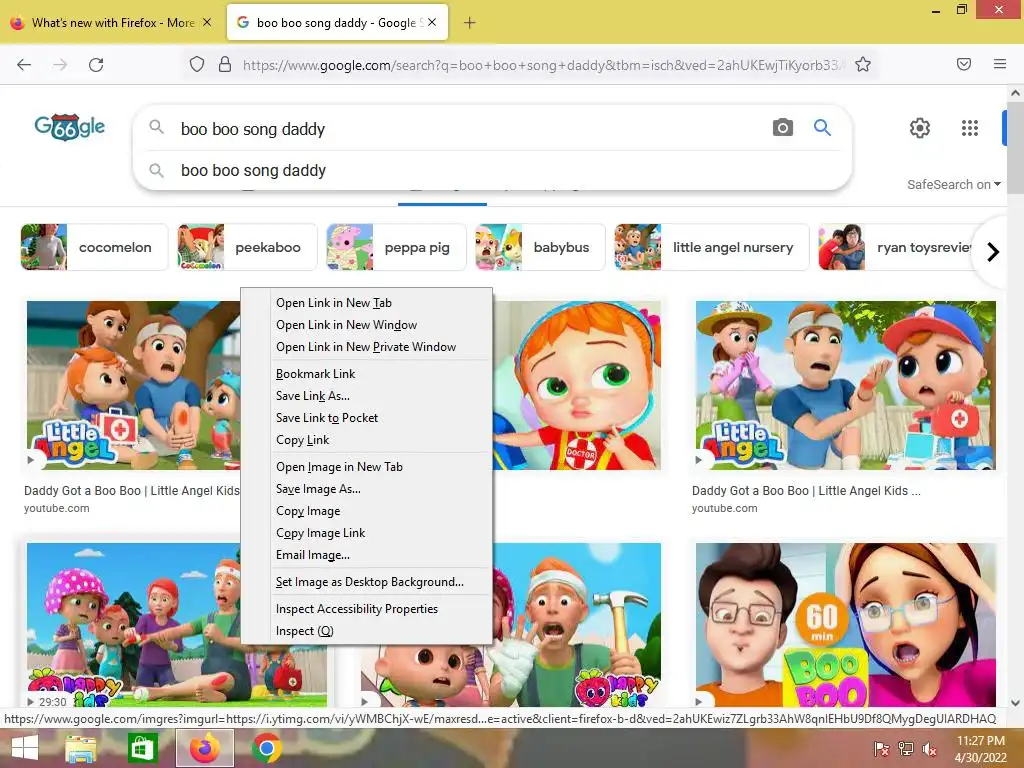Open the doctor baby image result
1024x768 pixels.
tap(577, 385)
